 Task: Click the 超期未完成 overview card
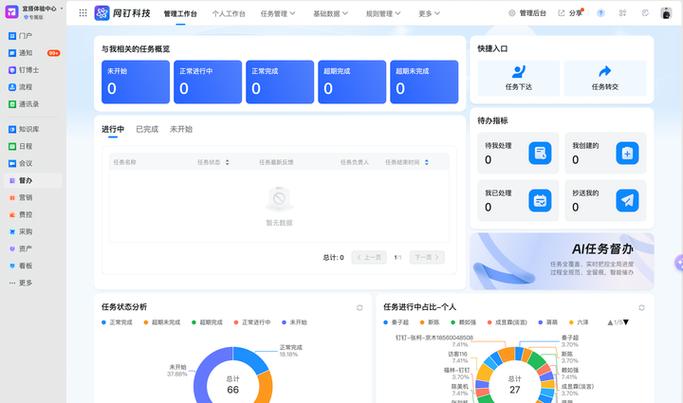pos(424,82)
